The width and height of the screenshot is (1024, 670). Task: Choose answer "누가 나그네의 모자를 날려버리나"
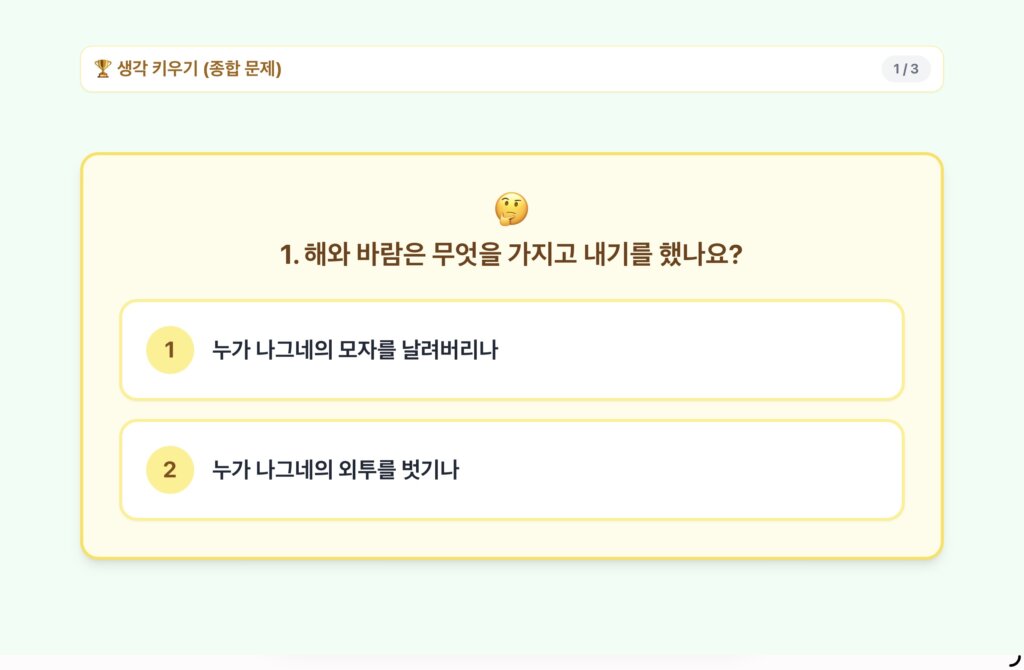pos(355,350)
